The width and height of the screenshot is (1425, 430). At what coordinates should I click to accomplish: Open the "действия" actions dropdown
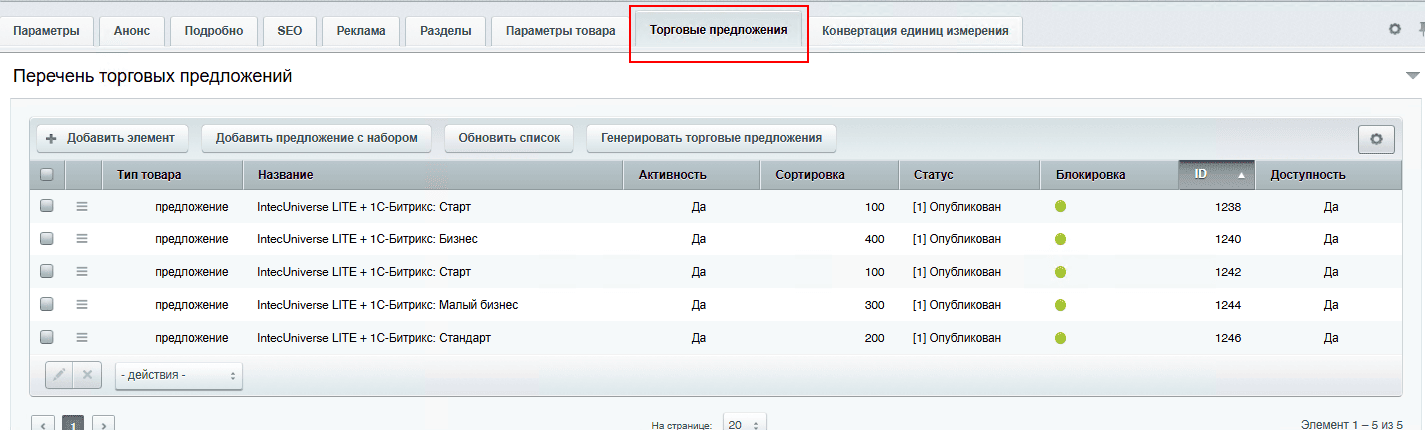(x=179, y=375)
